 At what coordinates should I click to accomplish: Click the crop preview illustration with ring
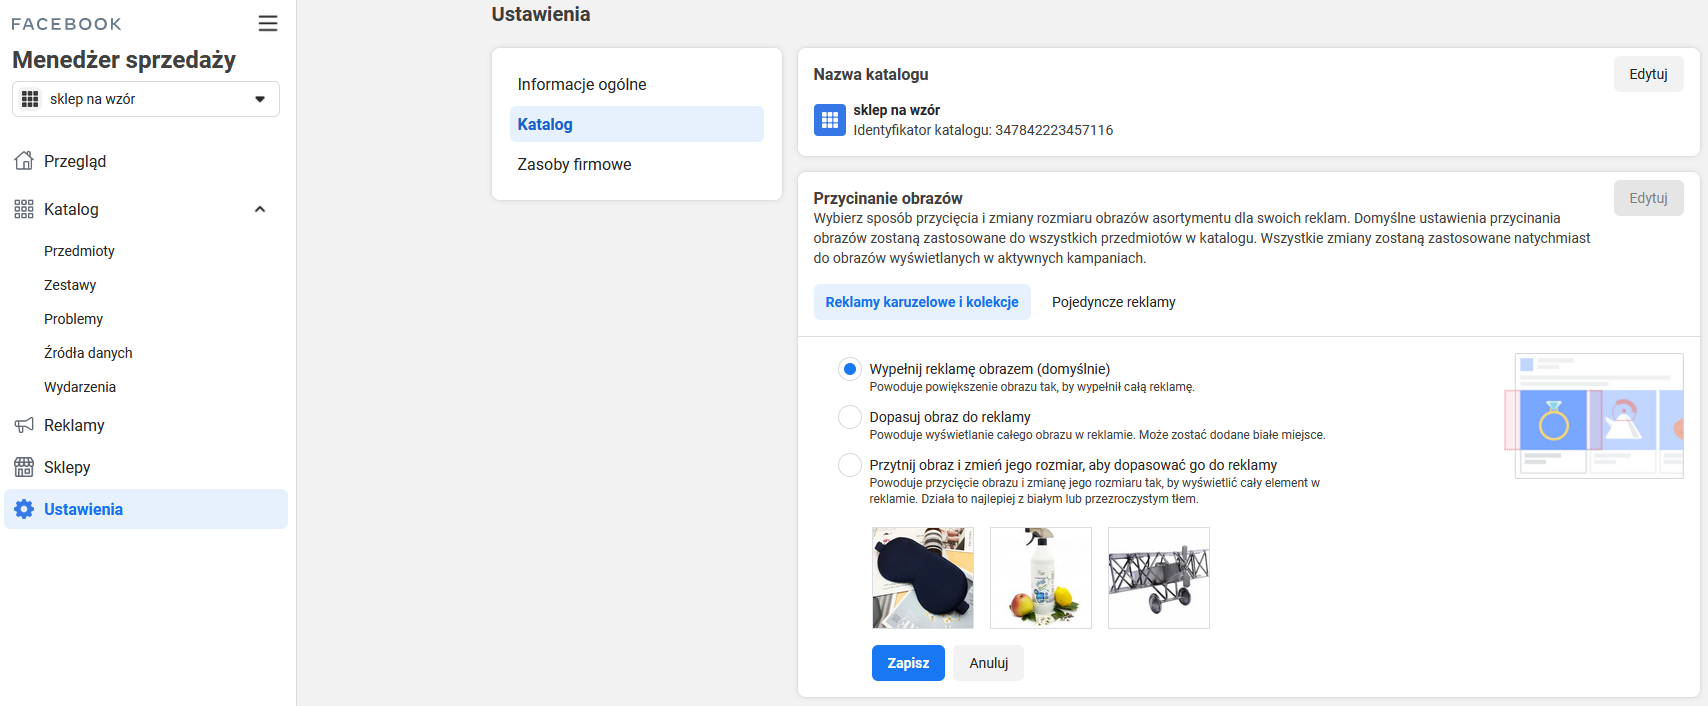[x=1598, y=416]
